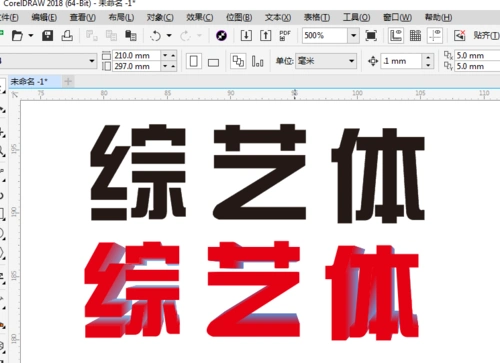Select Portrait page orientation

click(x=194, y=61)
